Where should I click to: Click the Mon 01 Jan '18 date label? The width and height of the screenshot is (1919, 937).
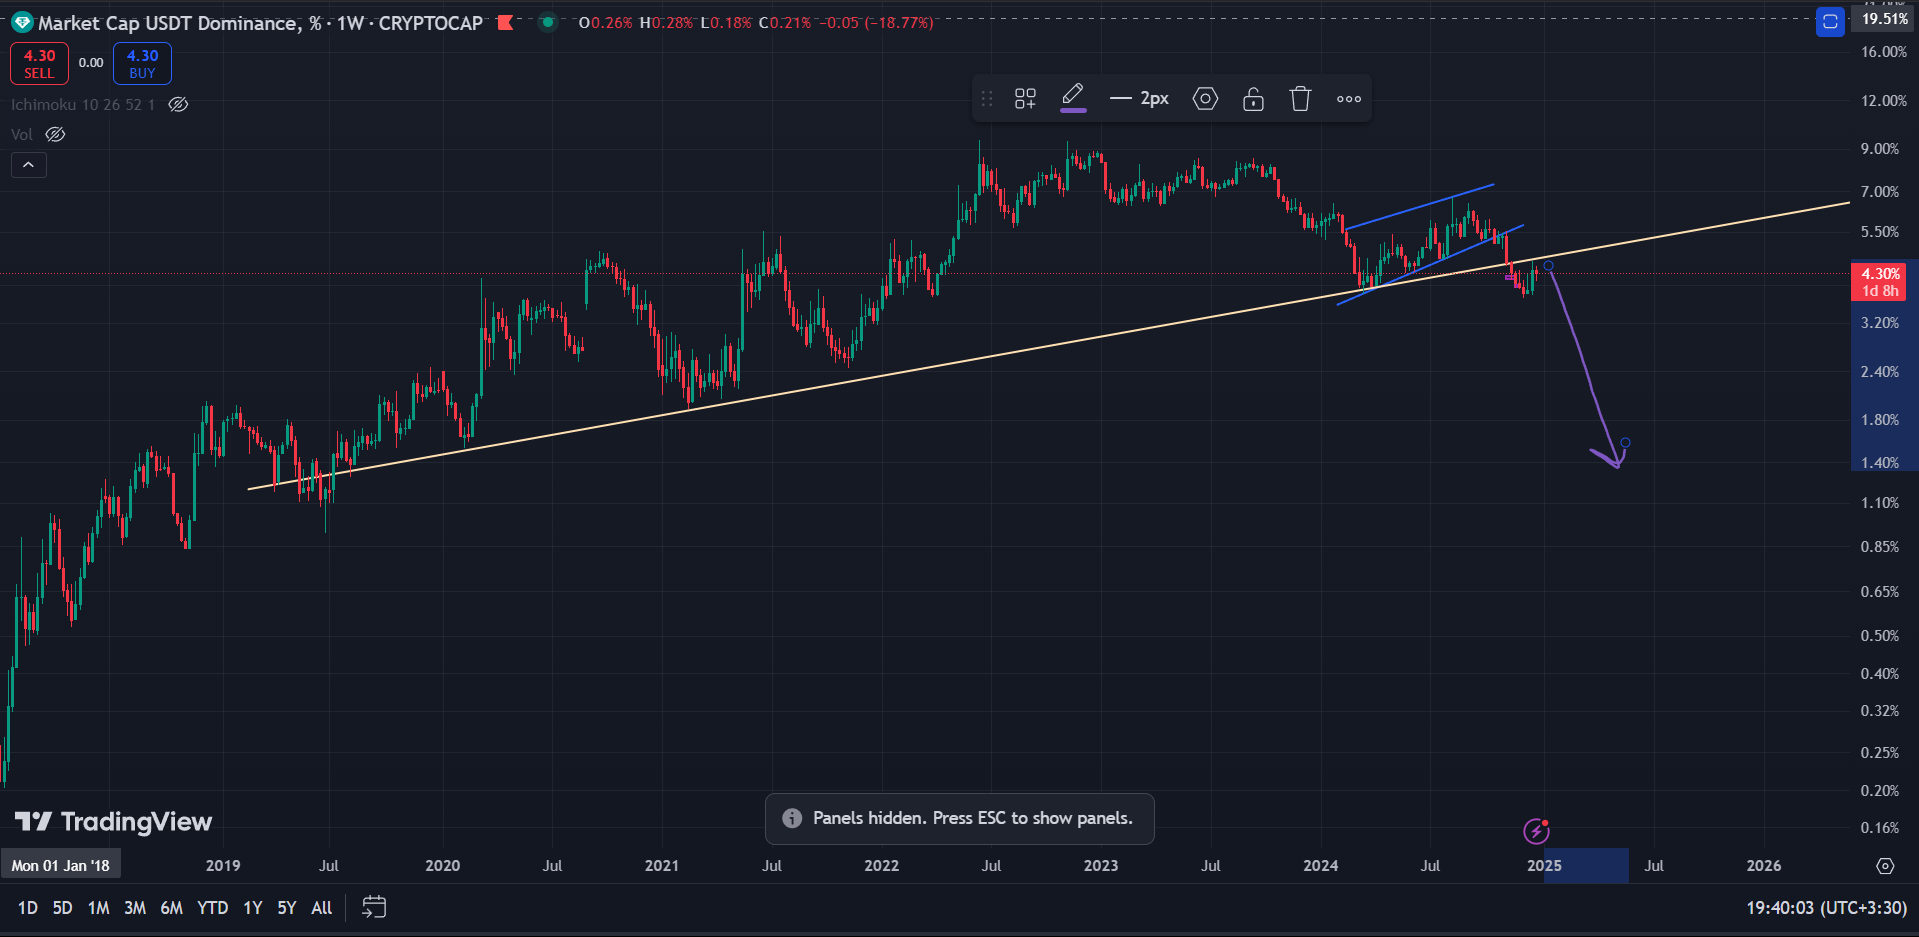(x=61, y=865)
